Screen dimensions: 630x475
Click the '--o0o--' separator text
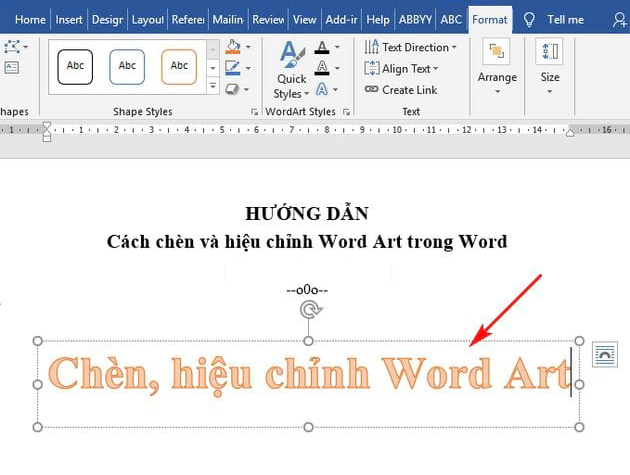point(307,290)
